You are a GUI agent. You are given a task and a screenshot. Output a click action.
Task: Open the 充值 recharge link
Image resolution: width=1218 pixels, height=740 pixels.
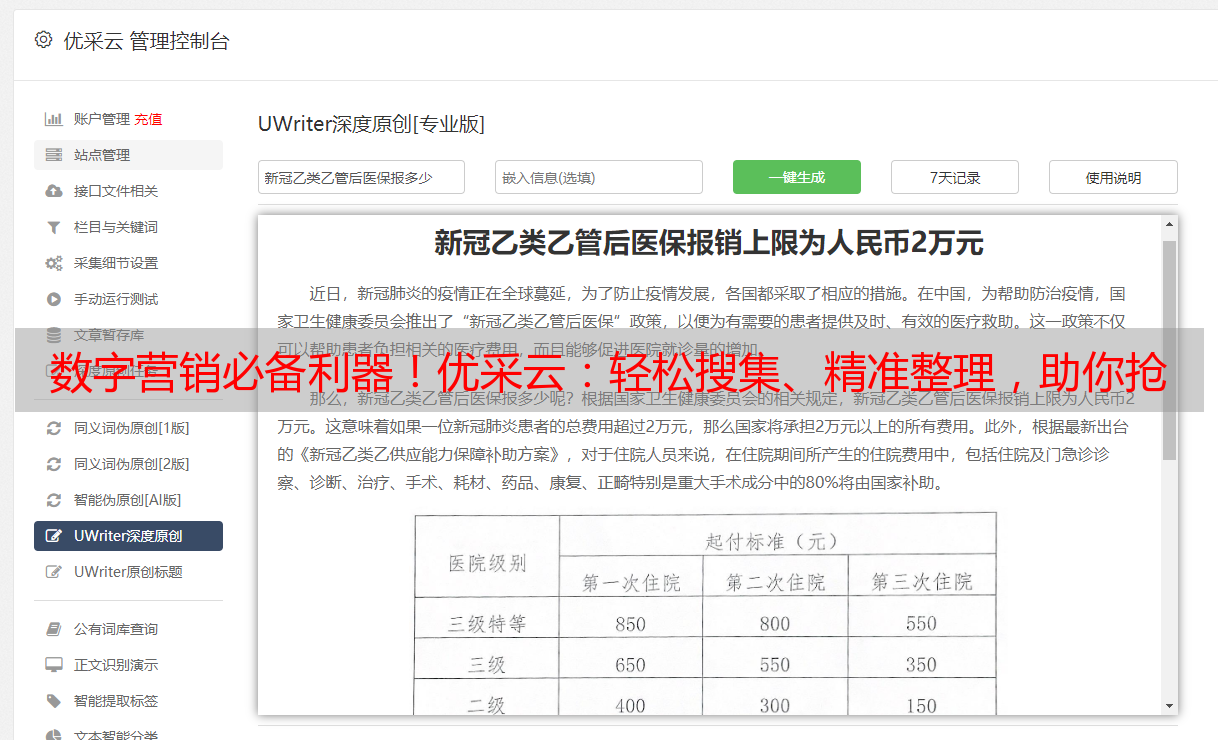pos(148,119)
